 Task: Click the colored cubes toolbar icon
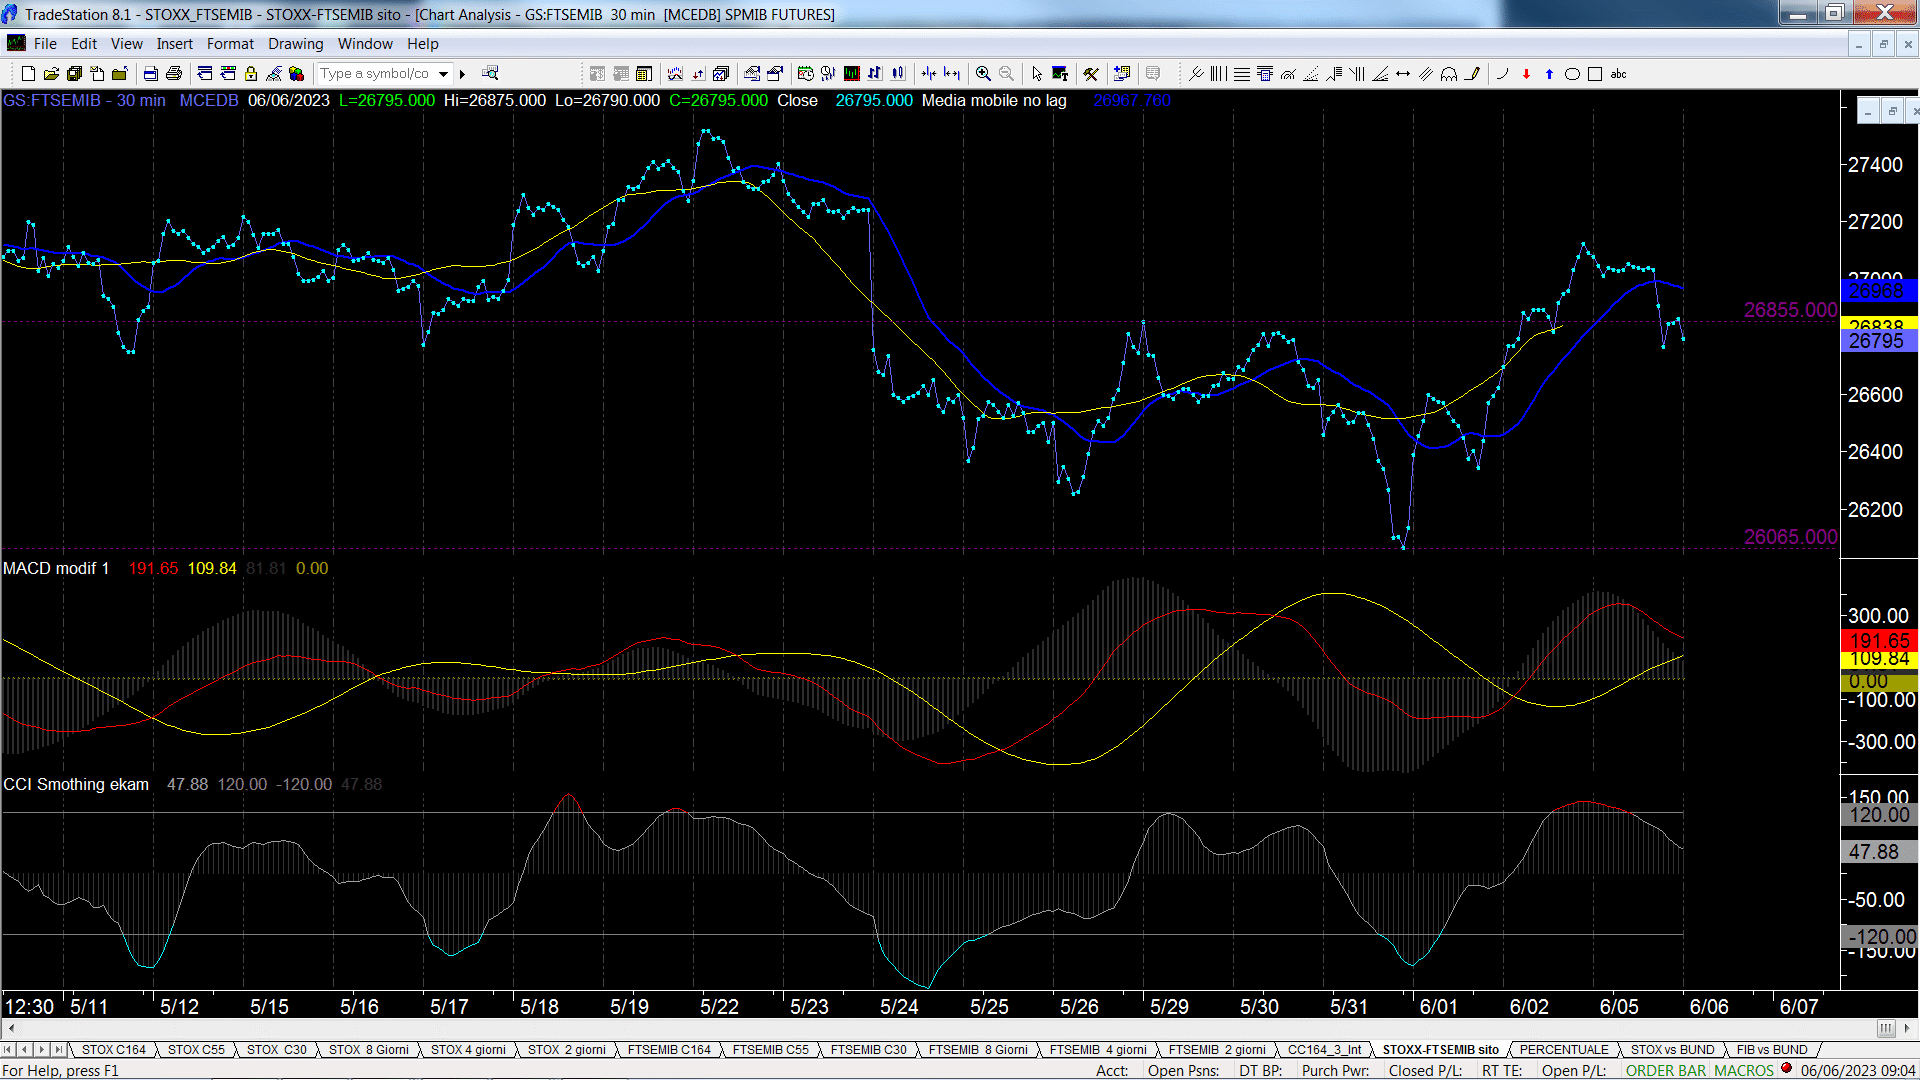coord(297,73)
